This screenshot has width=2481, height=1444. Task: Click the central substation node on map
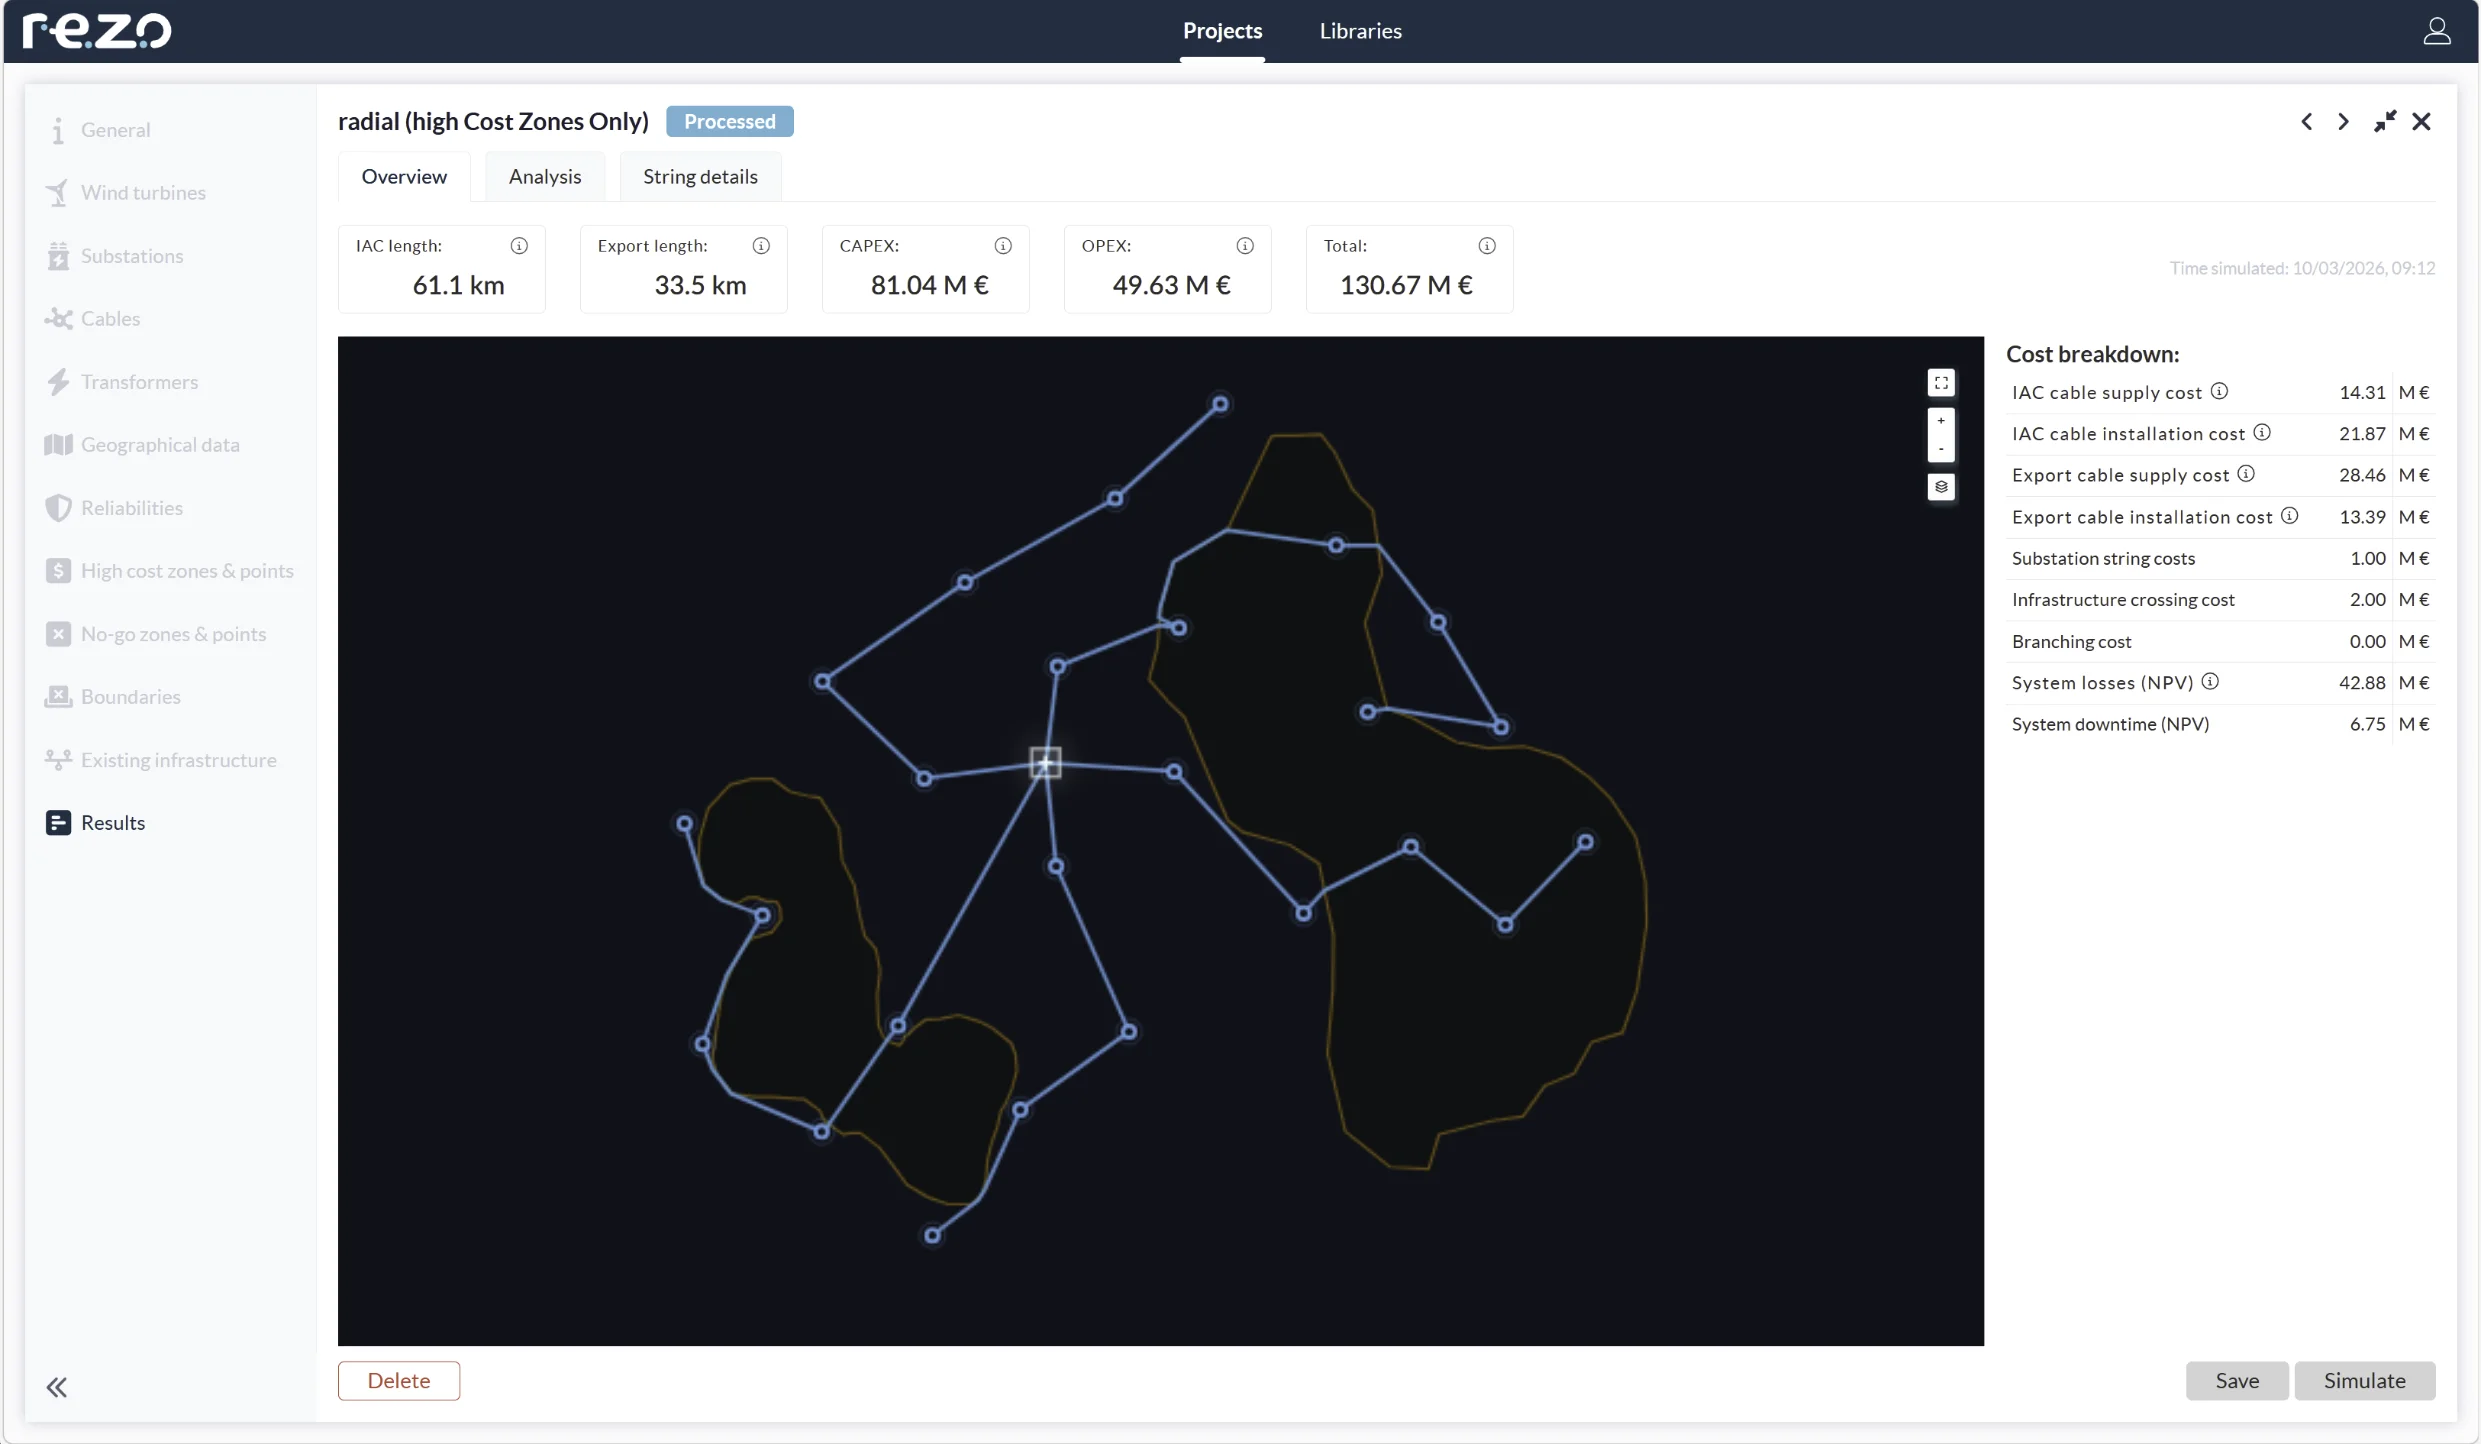pos(1045,763)
